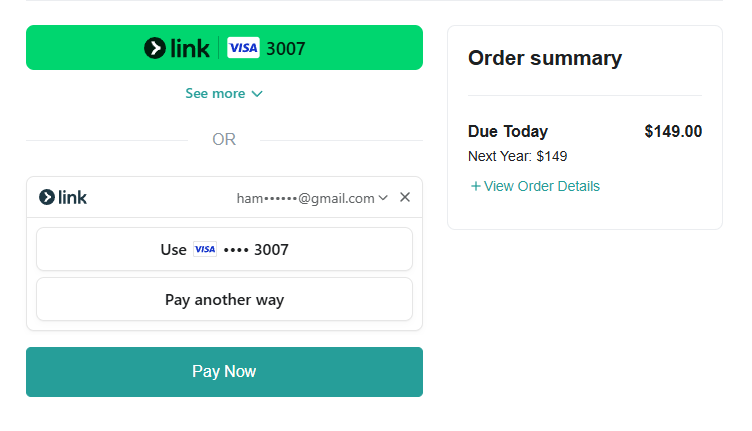
Task: Select Pay another way
Action: coord(224,299)
